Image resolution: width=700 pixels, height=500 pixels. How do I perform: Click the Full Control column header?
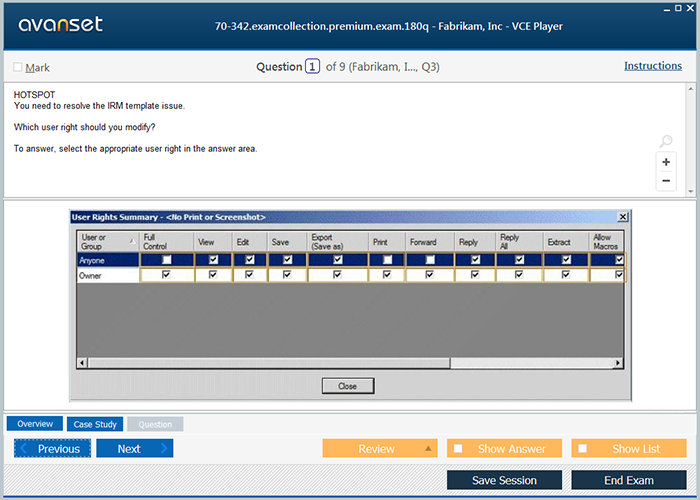(167, 242)
